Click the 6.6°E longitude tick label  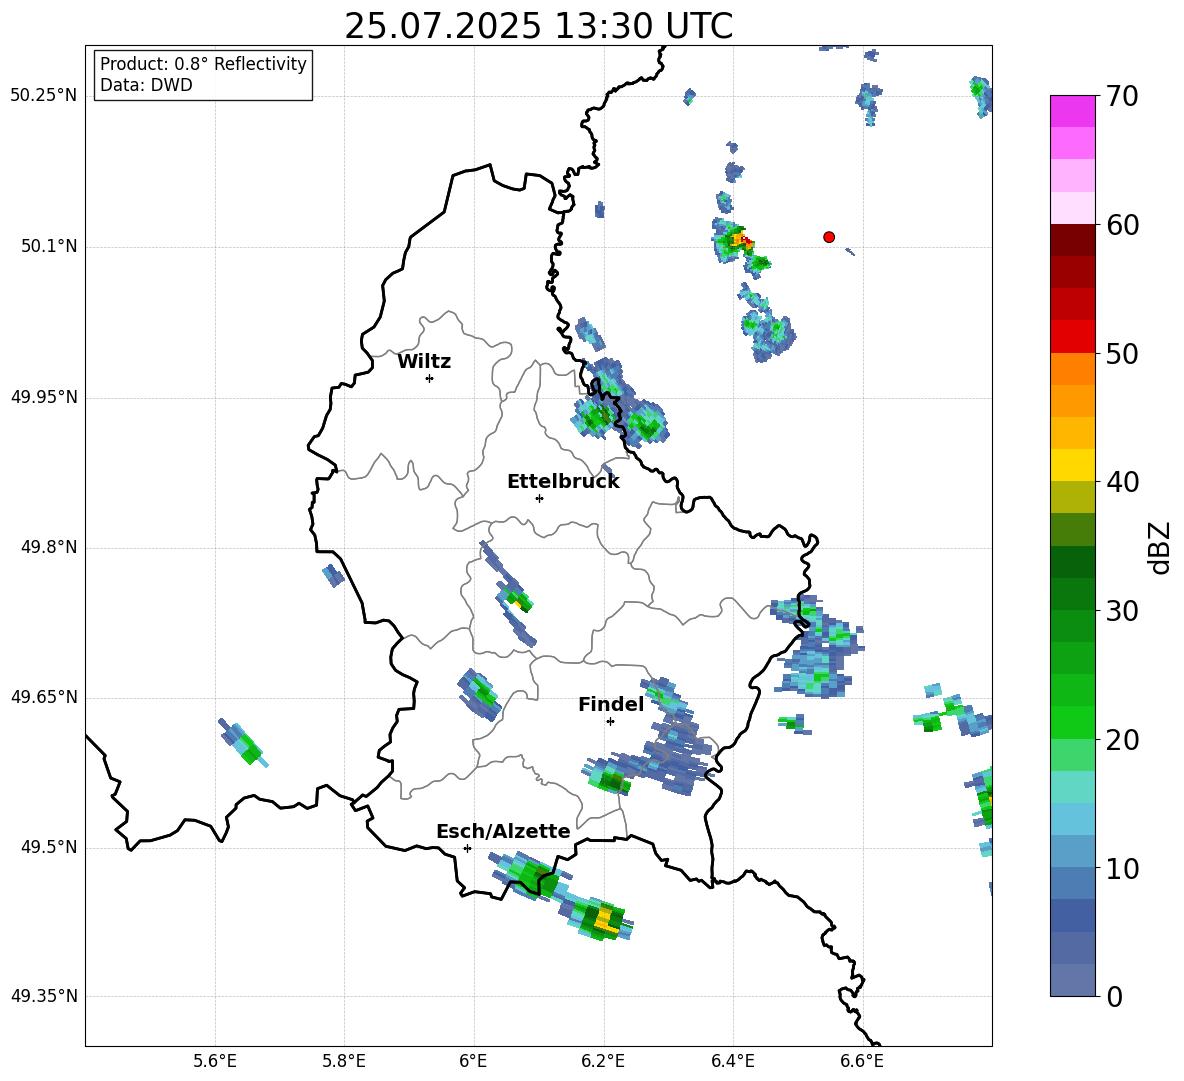click(x=862, y=1061)
